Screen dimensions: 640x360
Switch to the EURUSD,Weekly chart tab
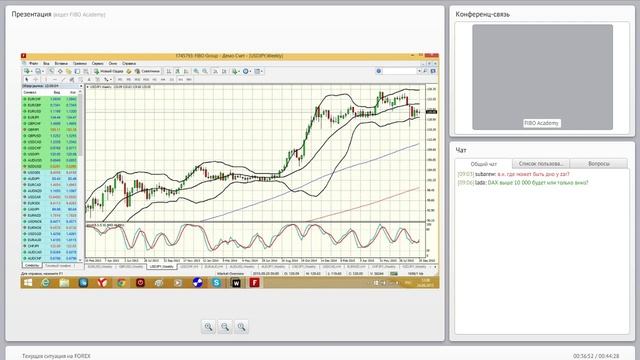(x=100, y=267)
